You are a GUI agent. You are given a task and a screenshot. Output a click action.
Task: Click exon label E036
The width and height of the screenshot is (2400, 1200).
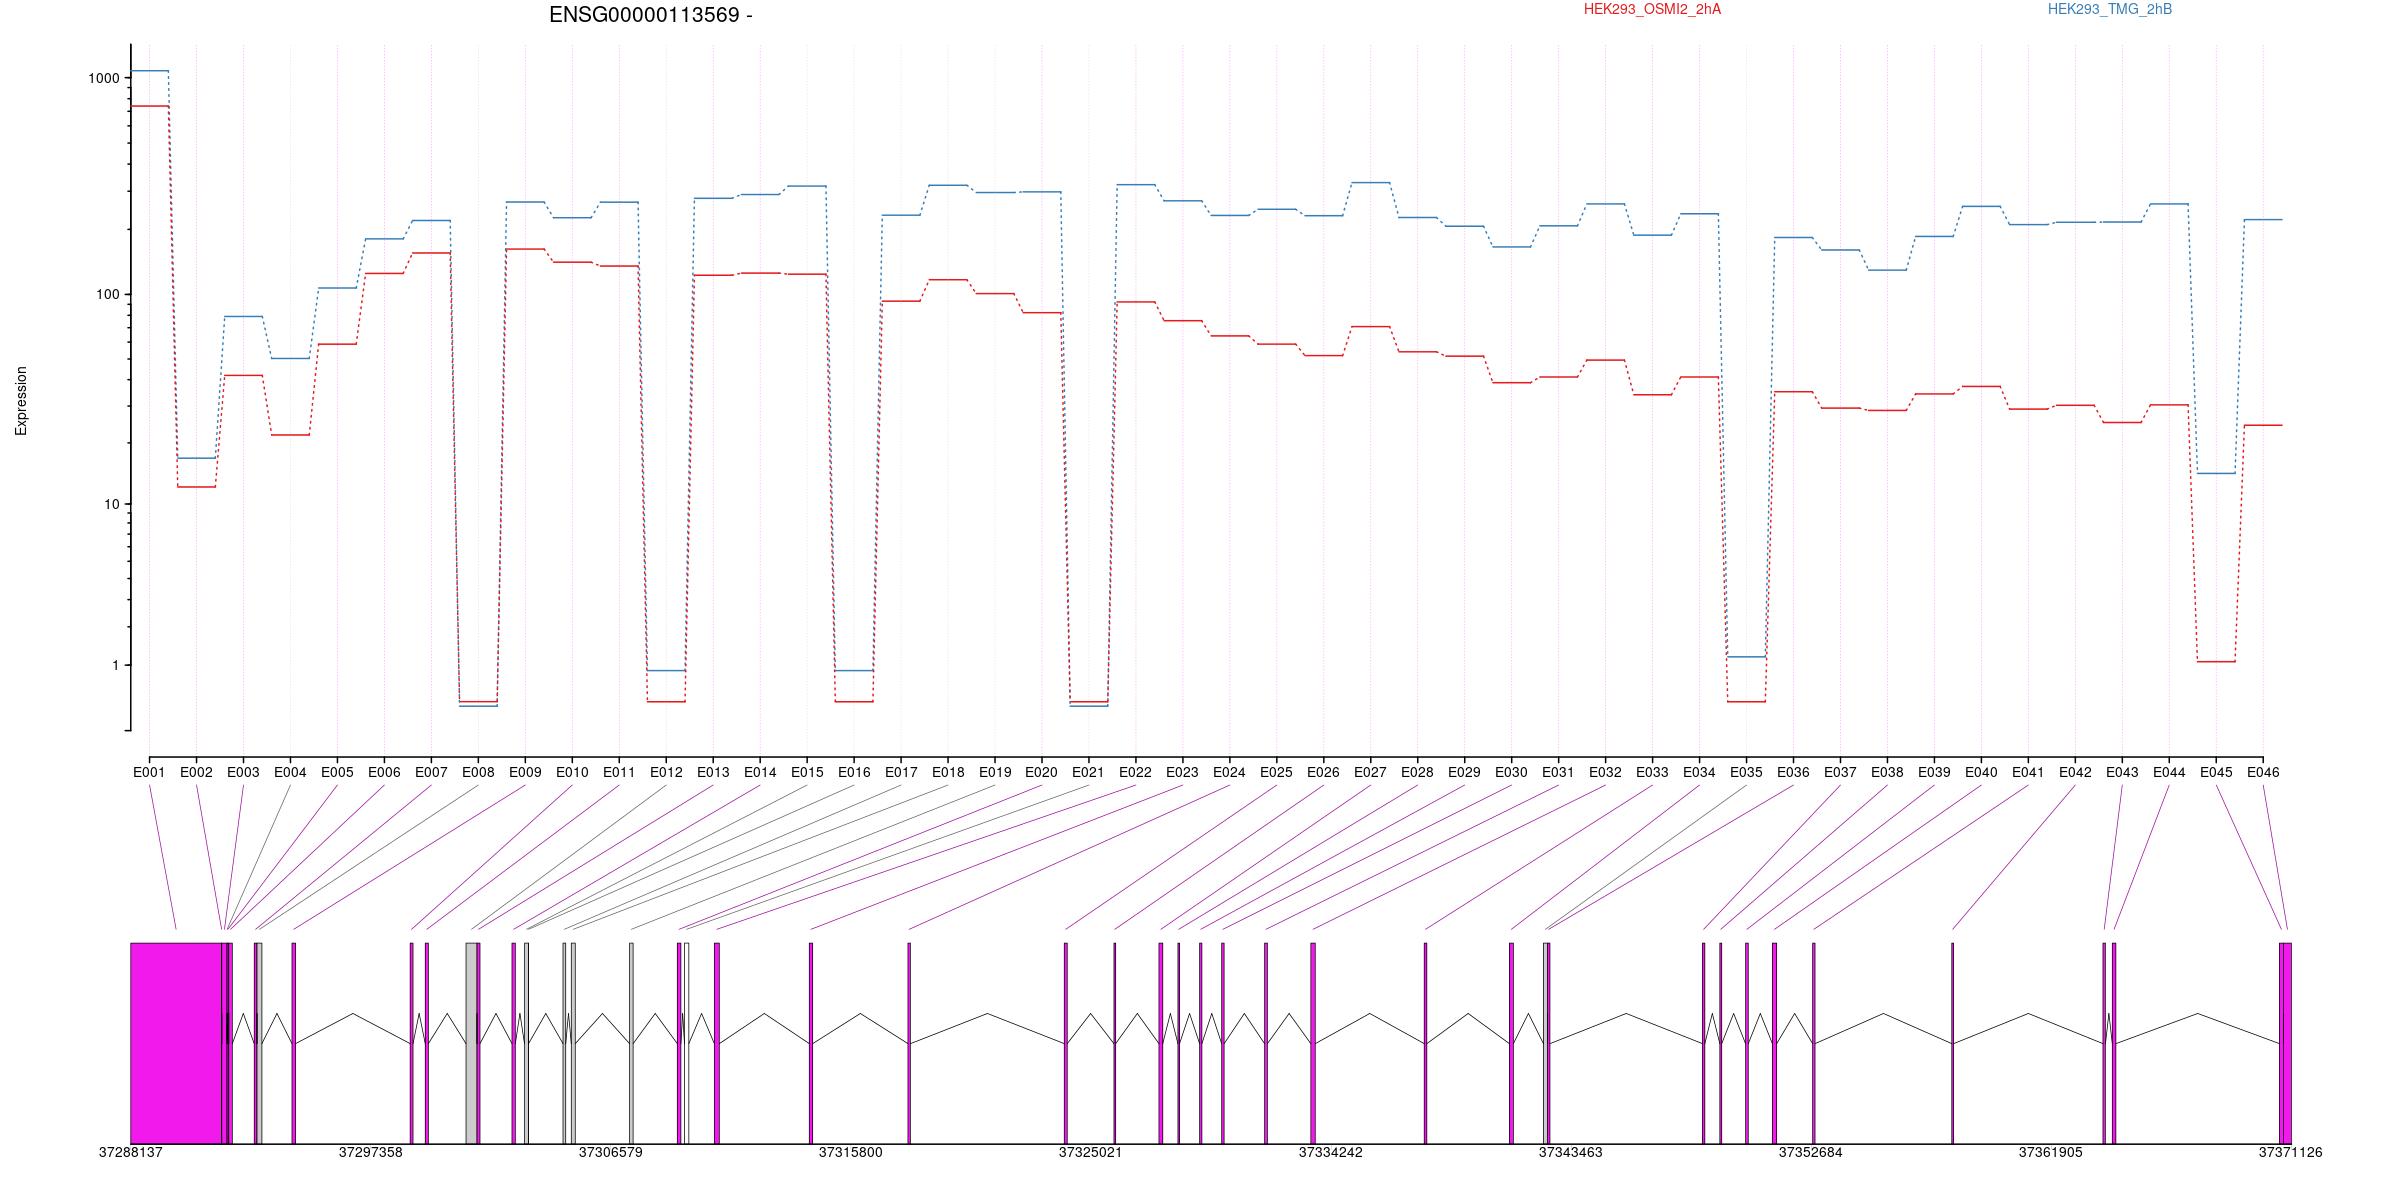1793,773
